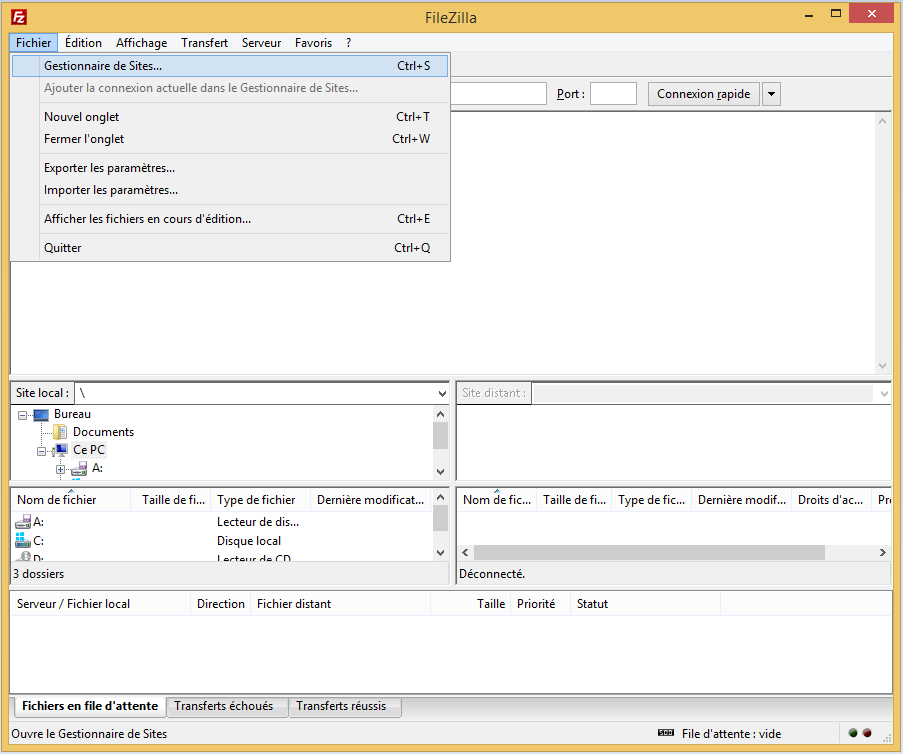Viewport: 903px width, 754px height.
Task: Click the Connexion rapide button
Action: [705, 93]
